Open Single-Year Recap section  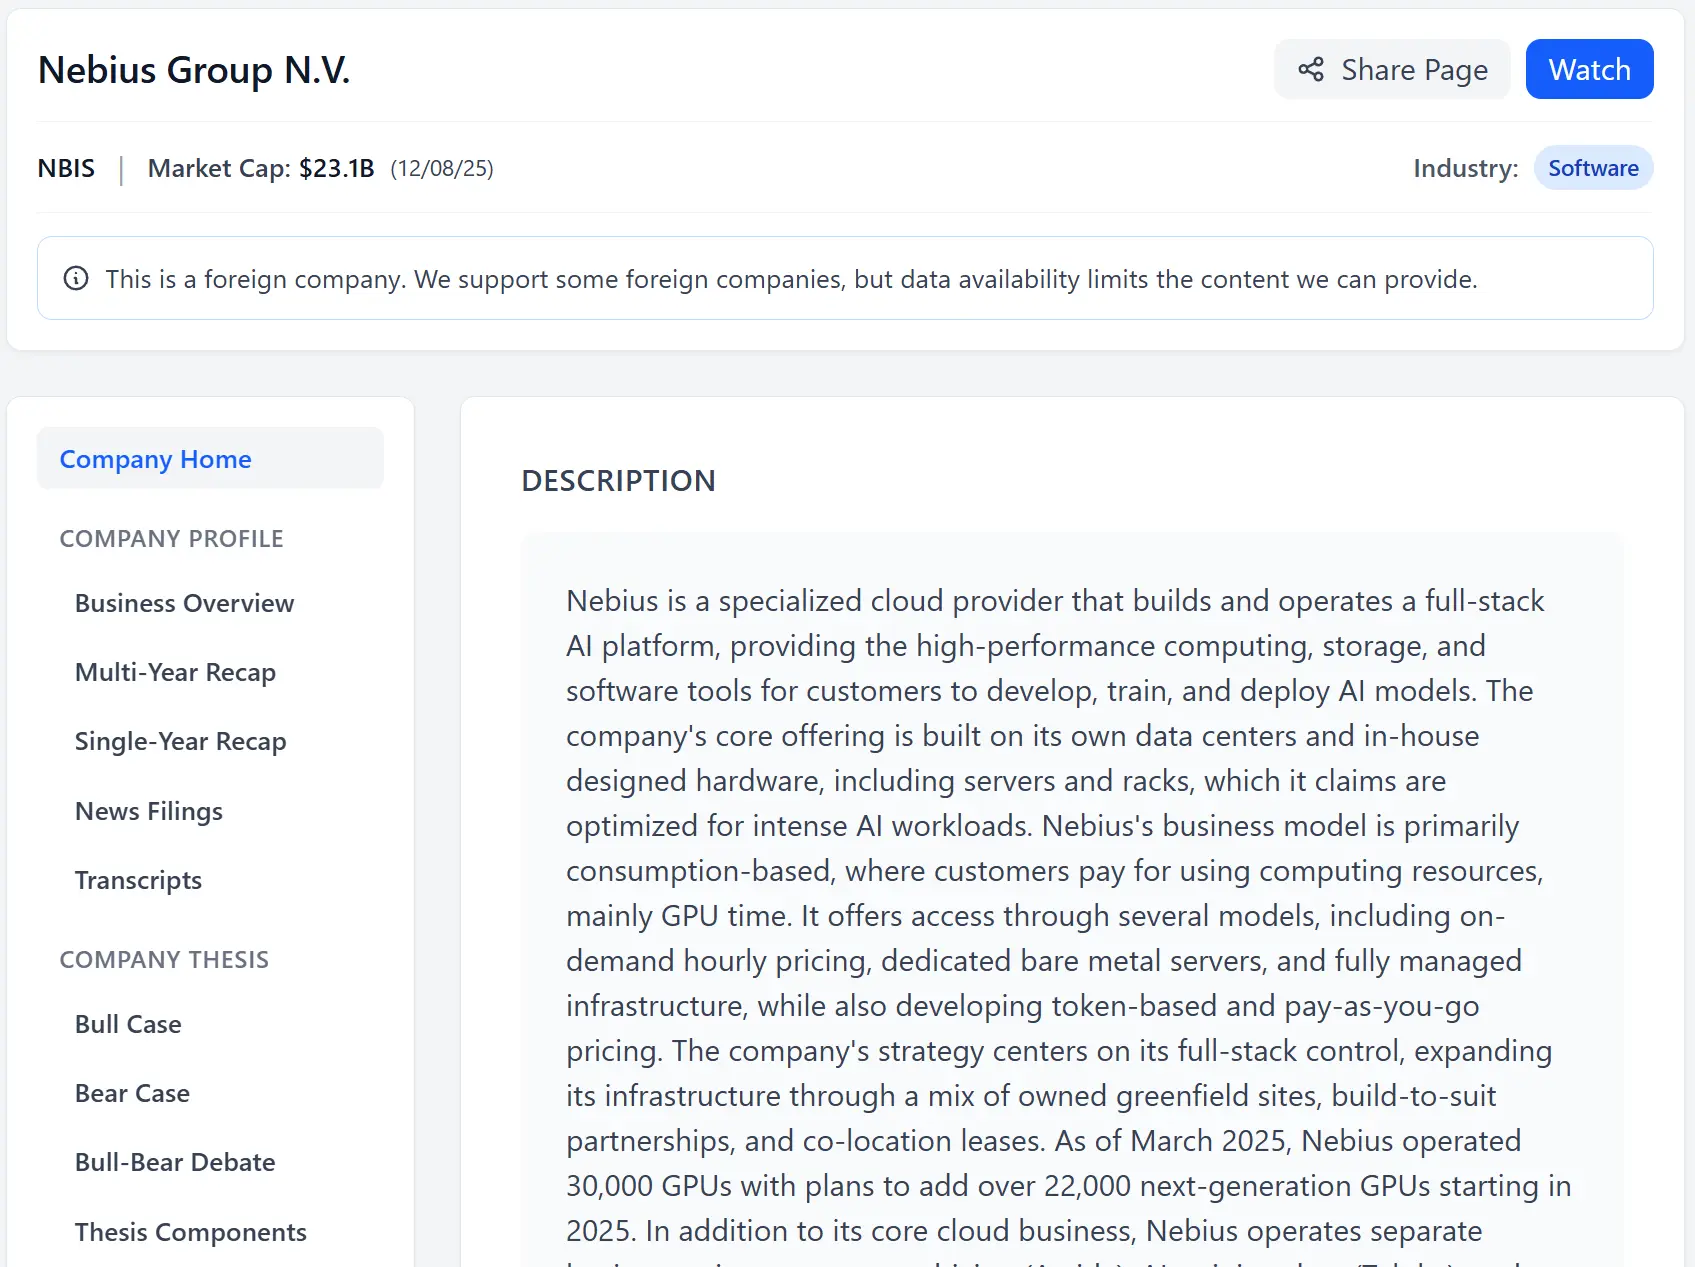click(181, 741)
